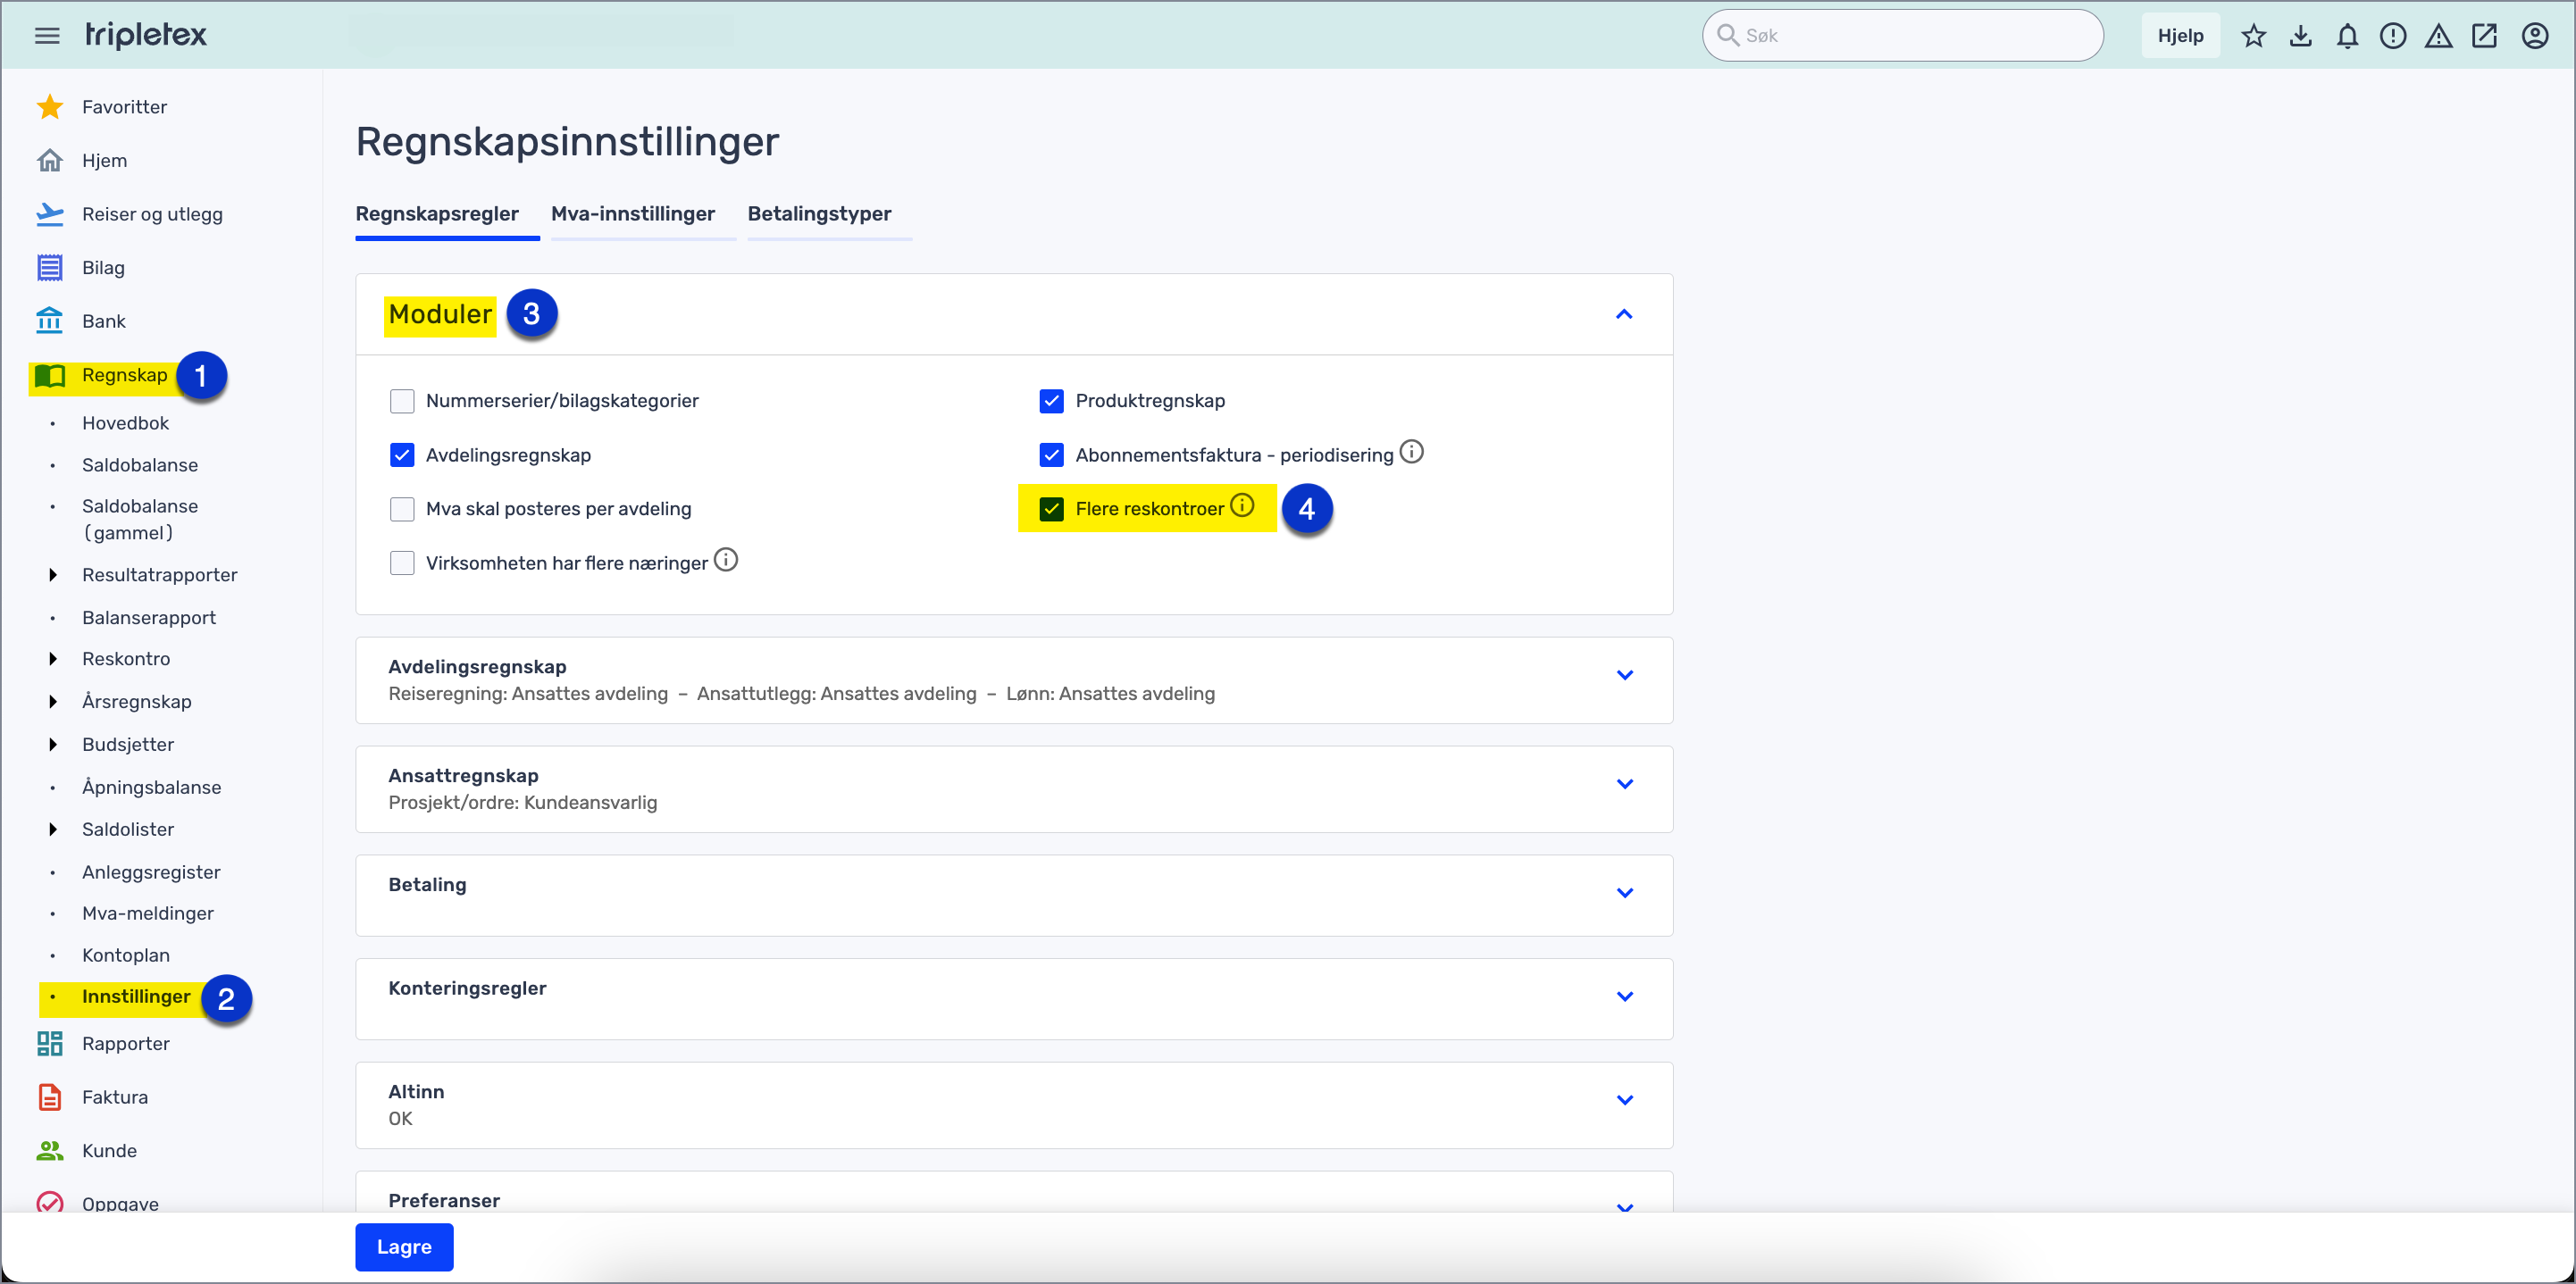This screenshot has width=2576, height=1284.
Task: Click the Hjelp button
Action: pos(2179,35)
